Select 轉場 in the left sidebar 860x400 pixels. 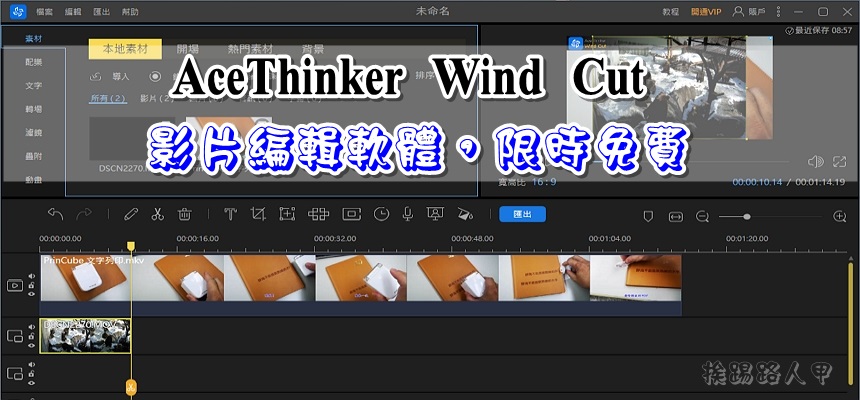pos(33,109)
